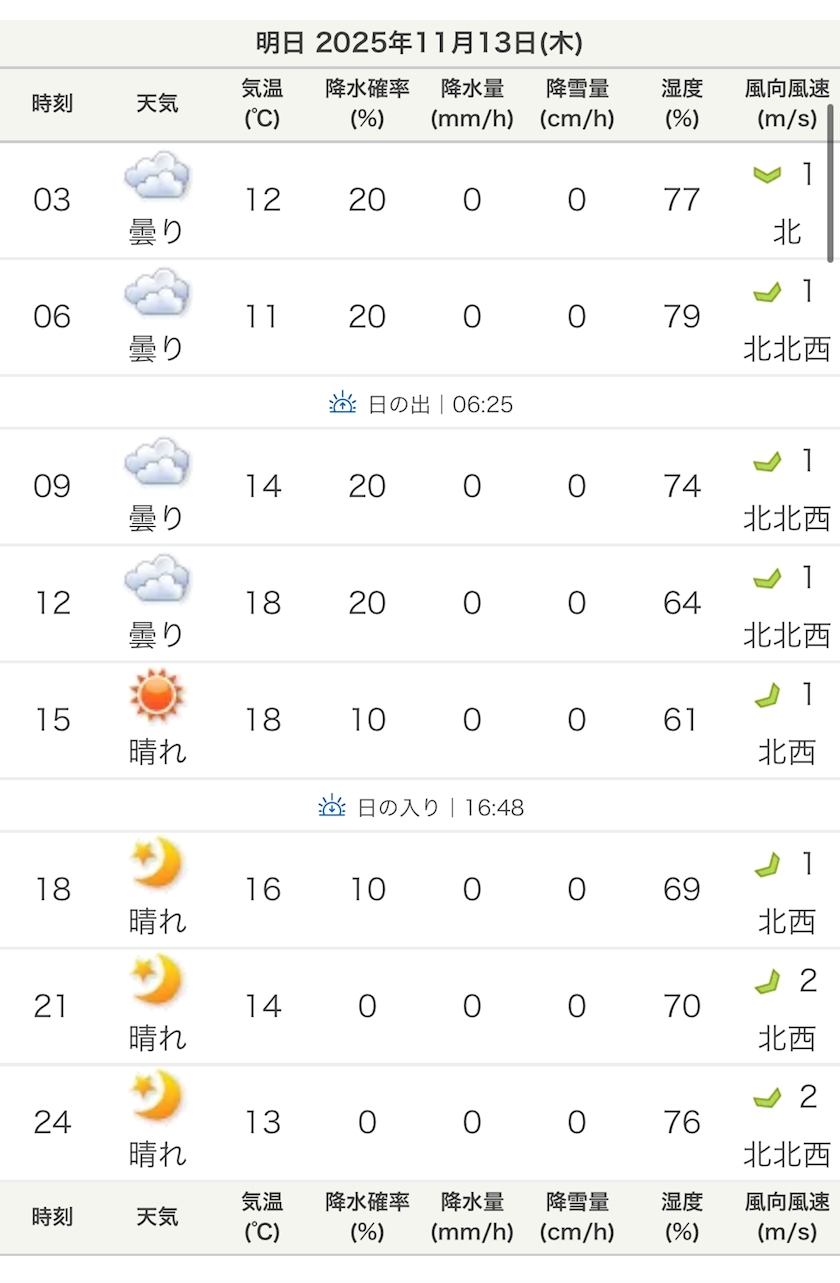The height and width of the screenshot is (1283, 840).
Task: Click the sunset icon beside 日の入り
Action: [332, 807]
